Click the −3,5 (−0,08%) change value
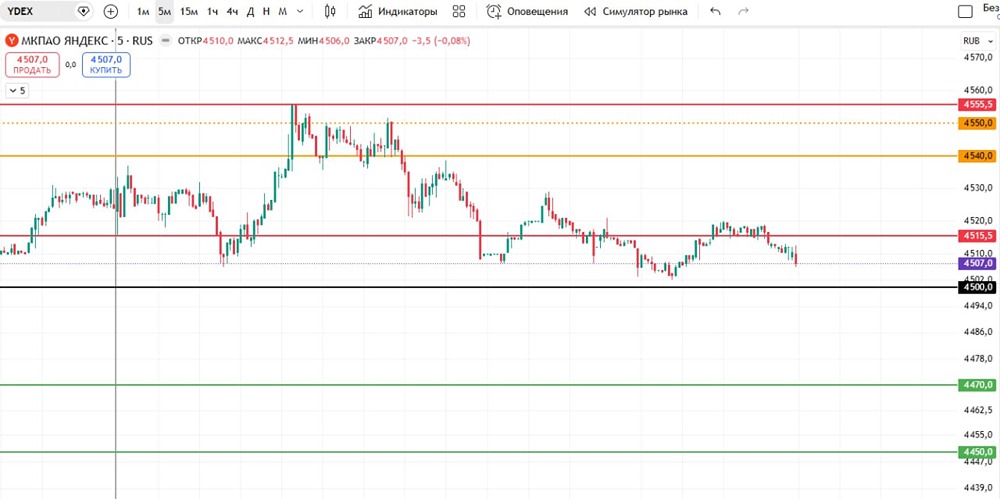This screenshot has height=499, width=1000. (x=441, y=41)
